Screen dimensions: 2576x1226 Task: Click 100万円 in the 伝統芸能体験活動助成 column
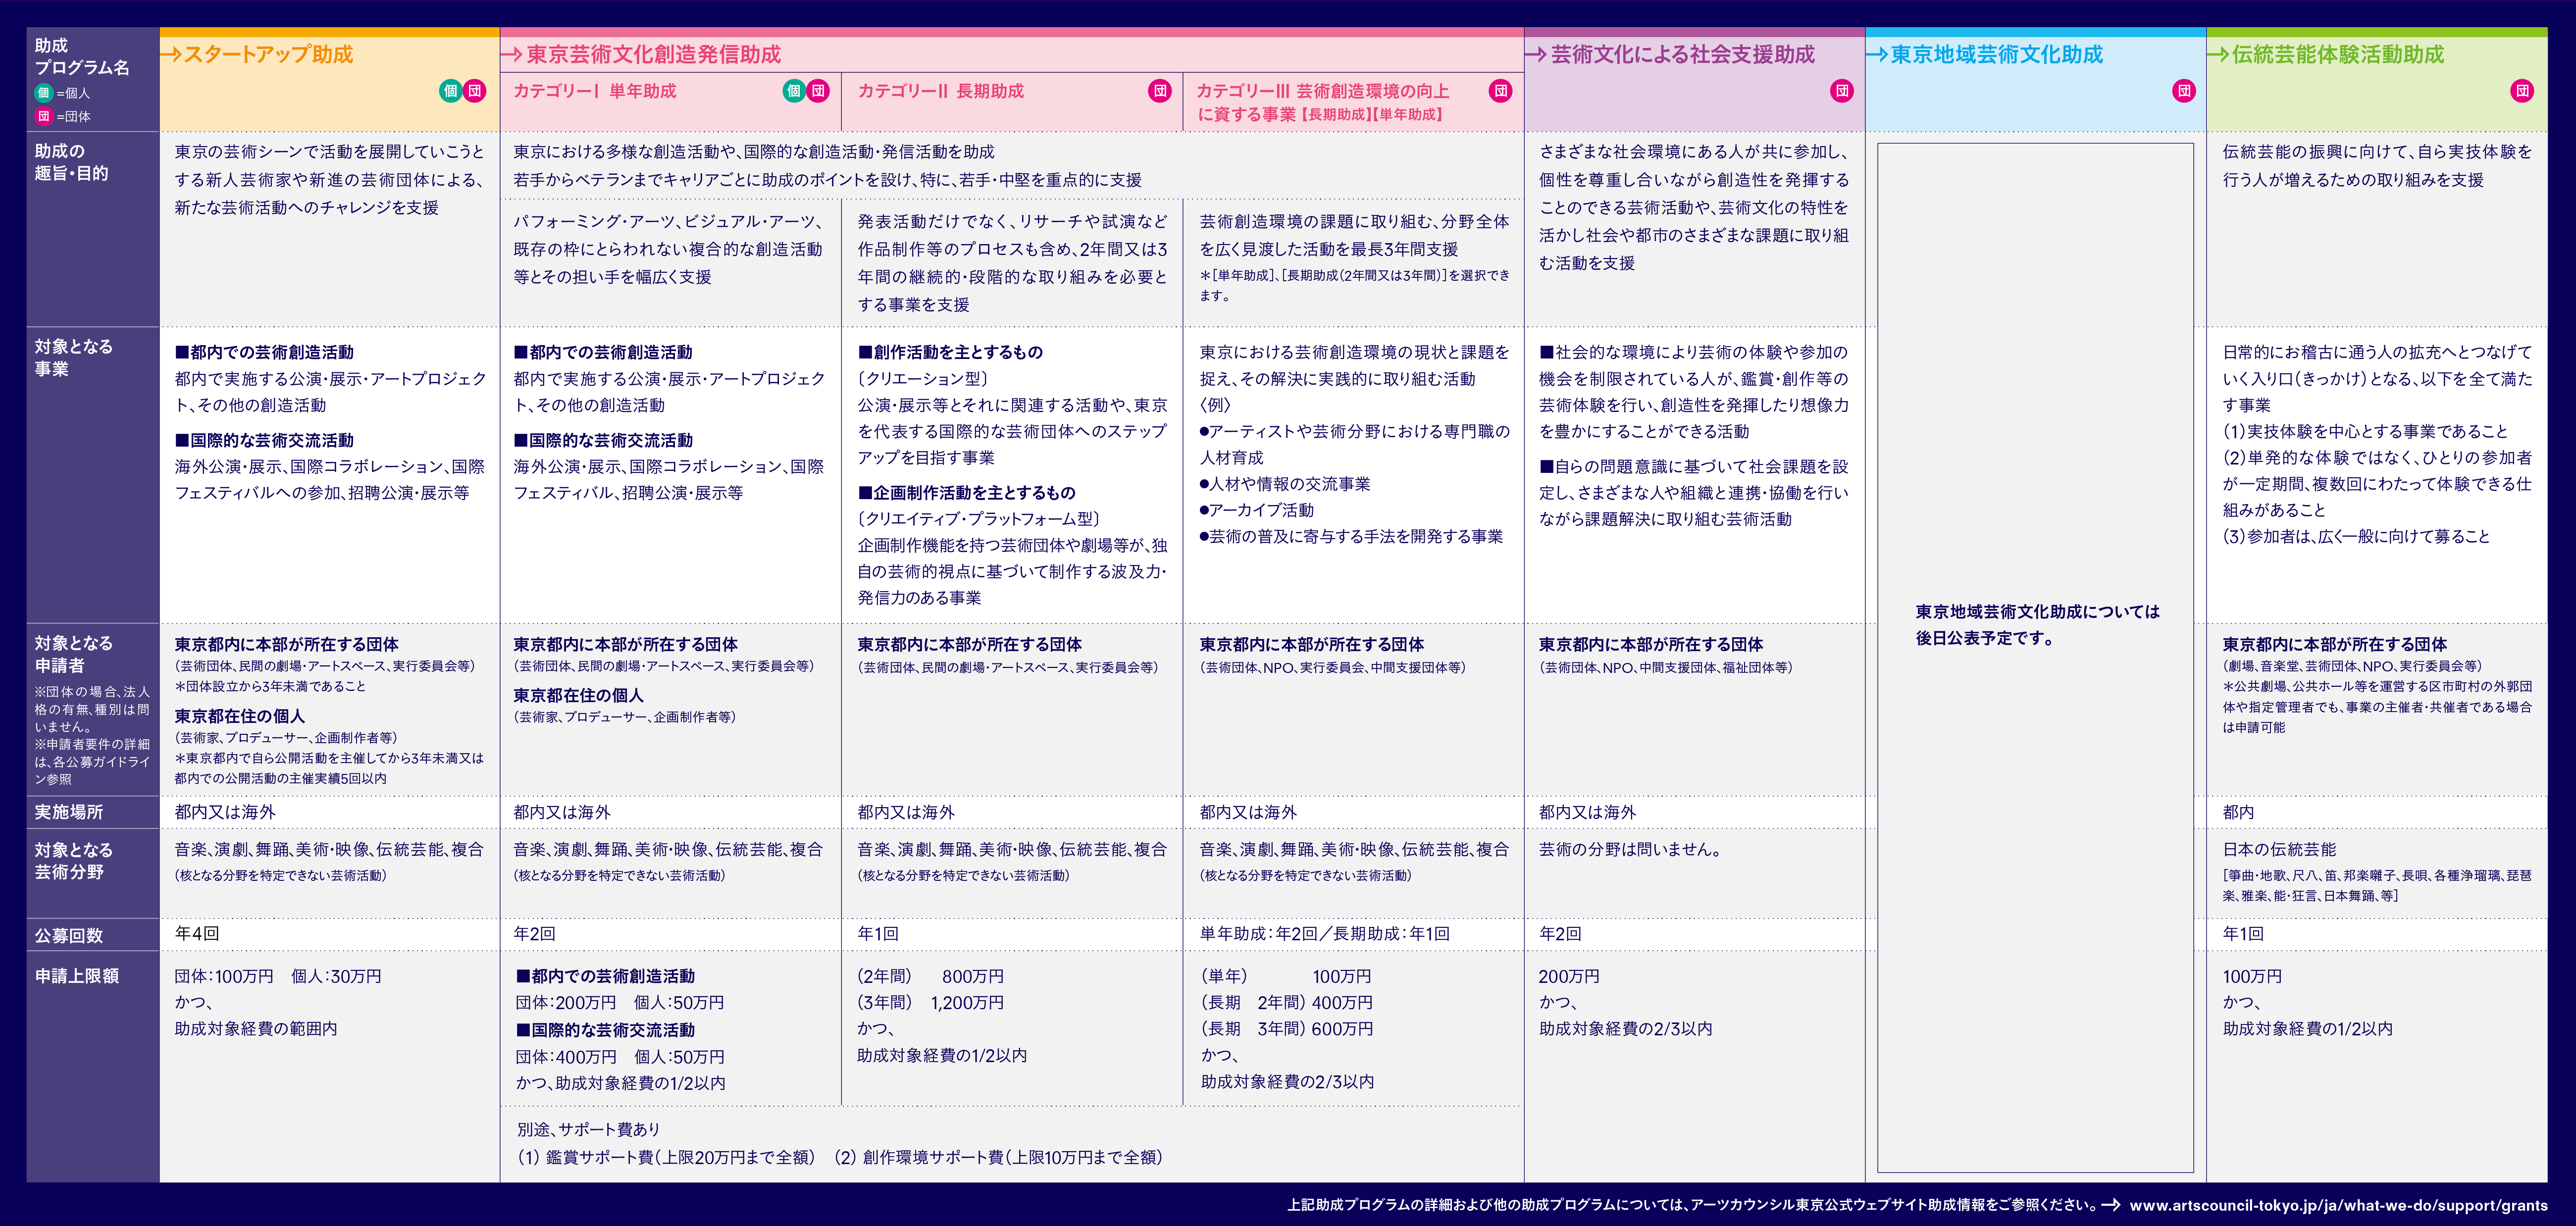pyautogui.click(x=2252, y=976)
